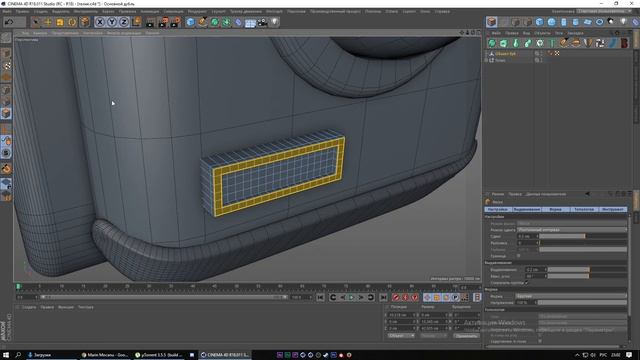This screenshot has height=360, width=640.
Task: Select the Rotate tool icon
Action: click(72, 22)
